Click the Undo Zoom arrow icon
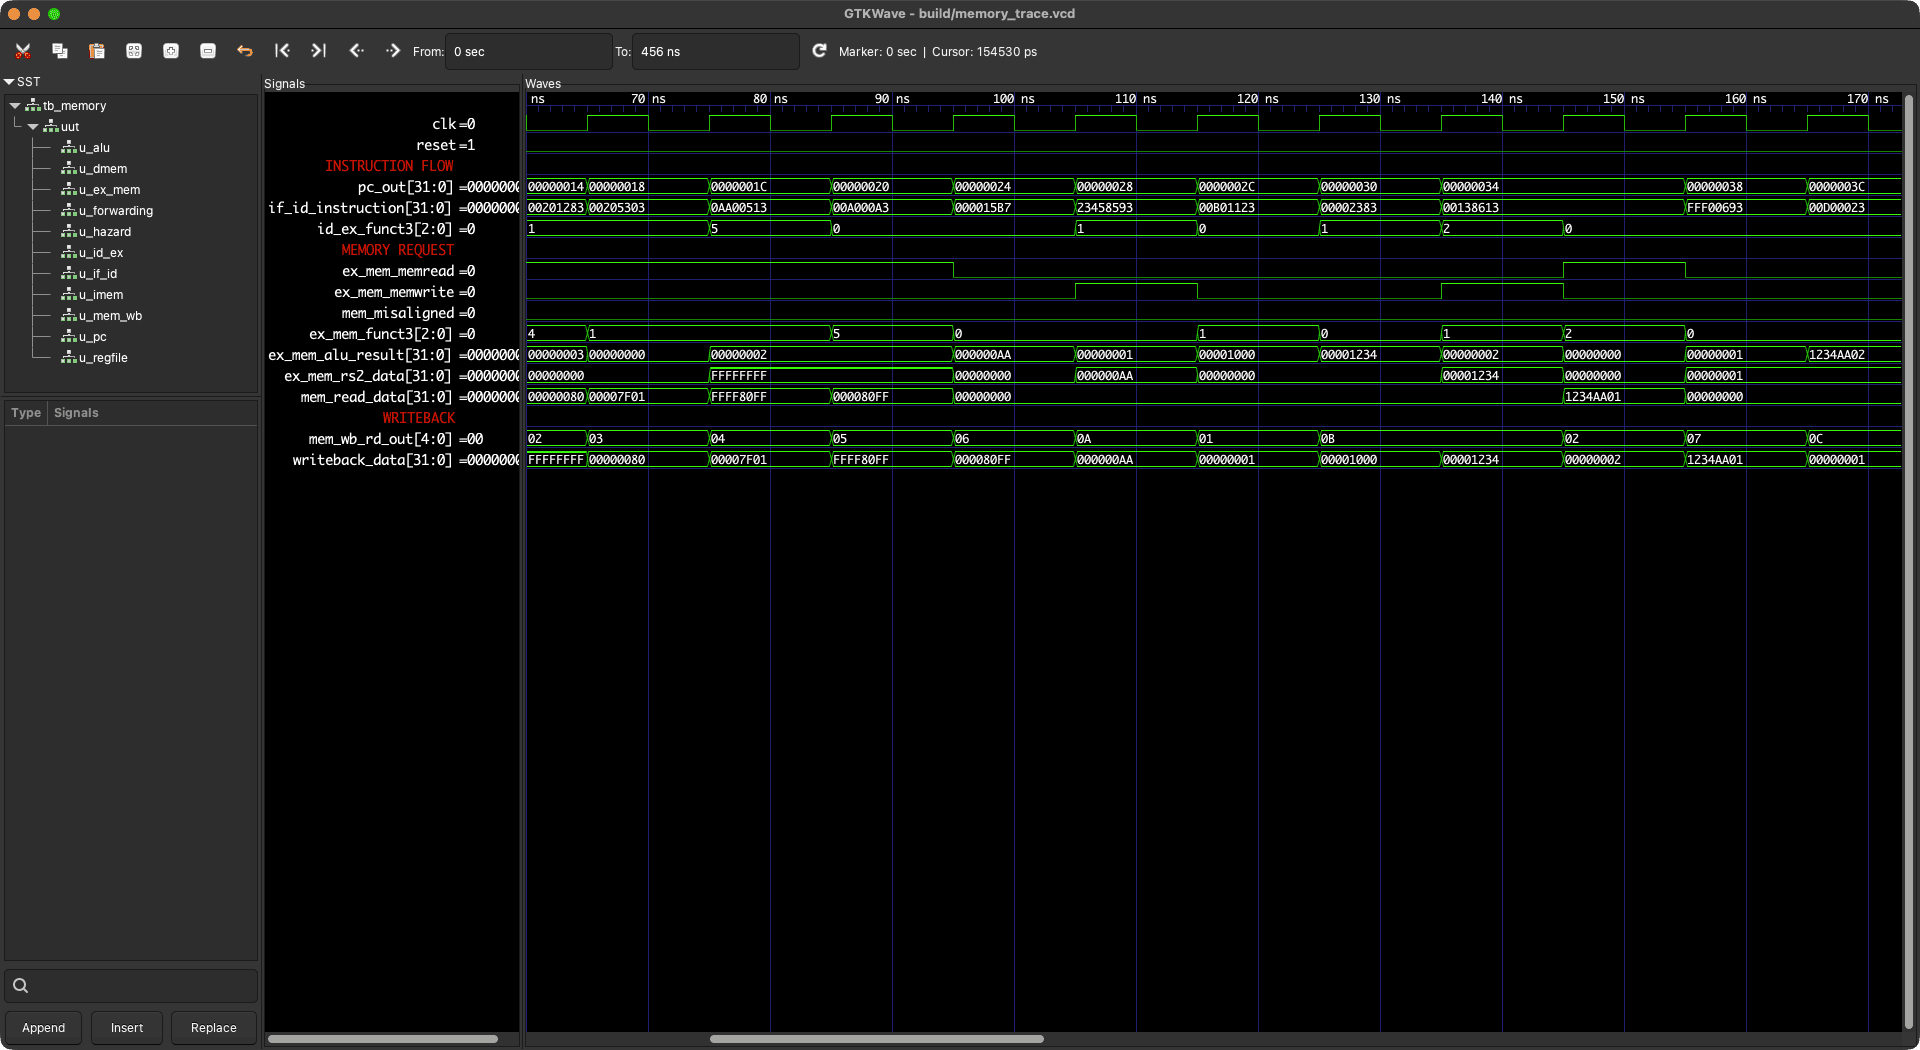Image resolution: width=1920 pixels, height=1050 pixels. pos(245,51)
